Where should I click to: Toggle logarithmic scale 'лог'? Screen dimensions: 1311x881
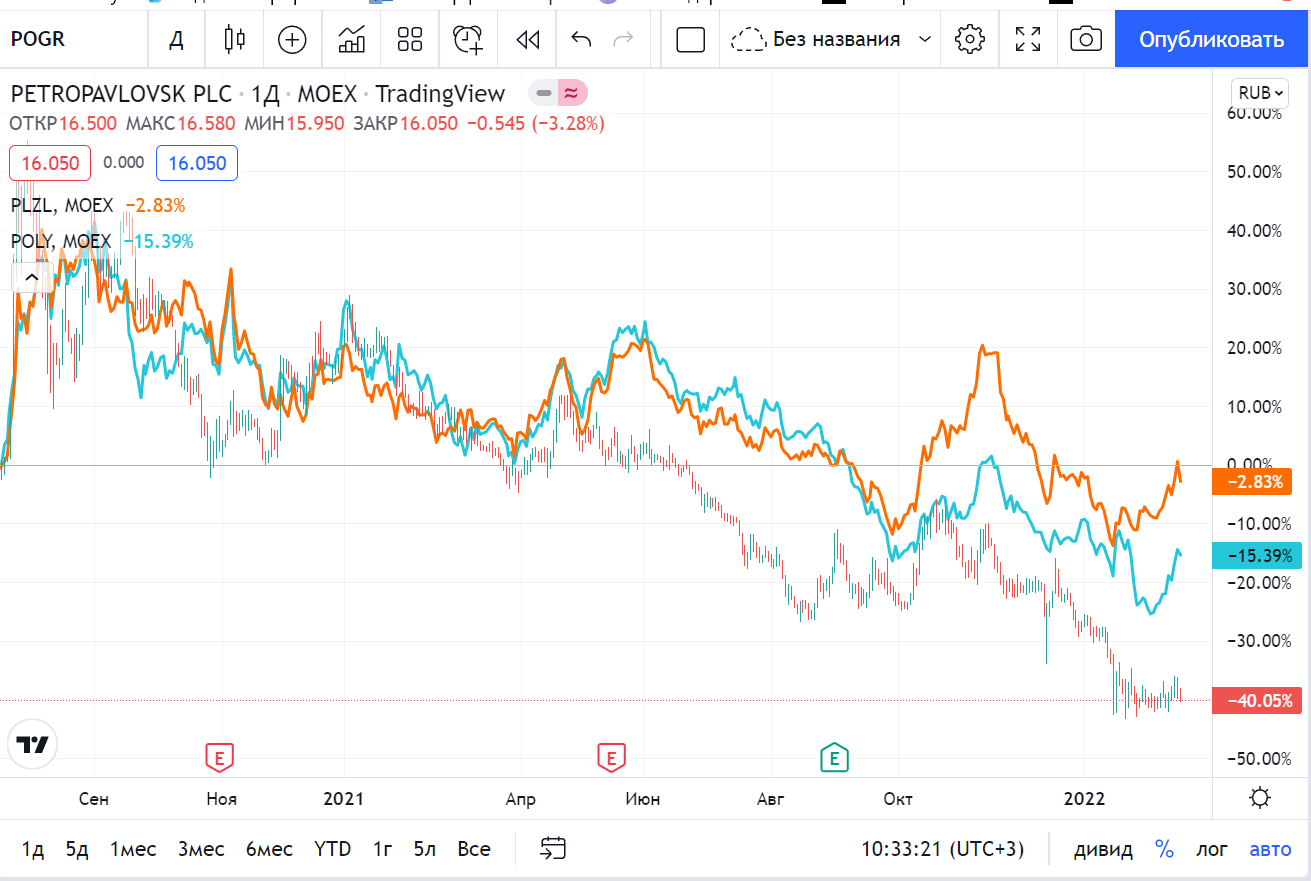click(1212, 849)
